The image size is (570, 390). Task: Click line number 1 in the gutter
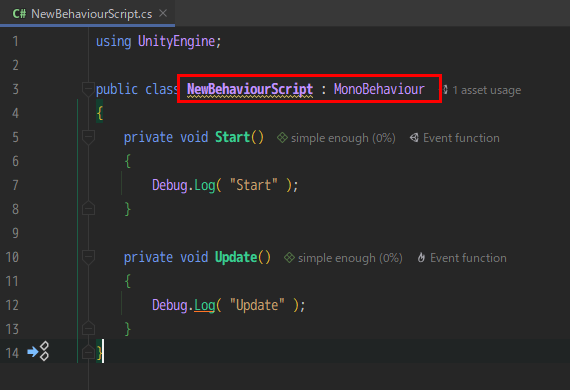[x=15, y=41]
